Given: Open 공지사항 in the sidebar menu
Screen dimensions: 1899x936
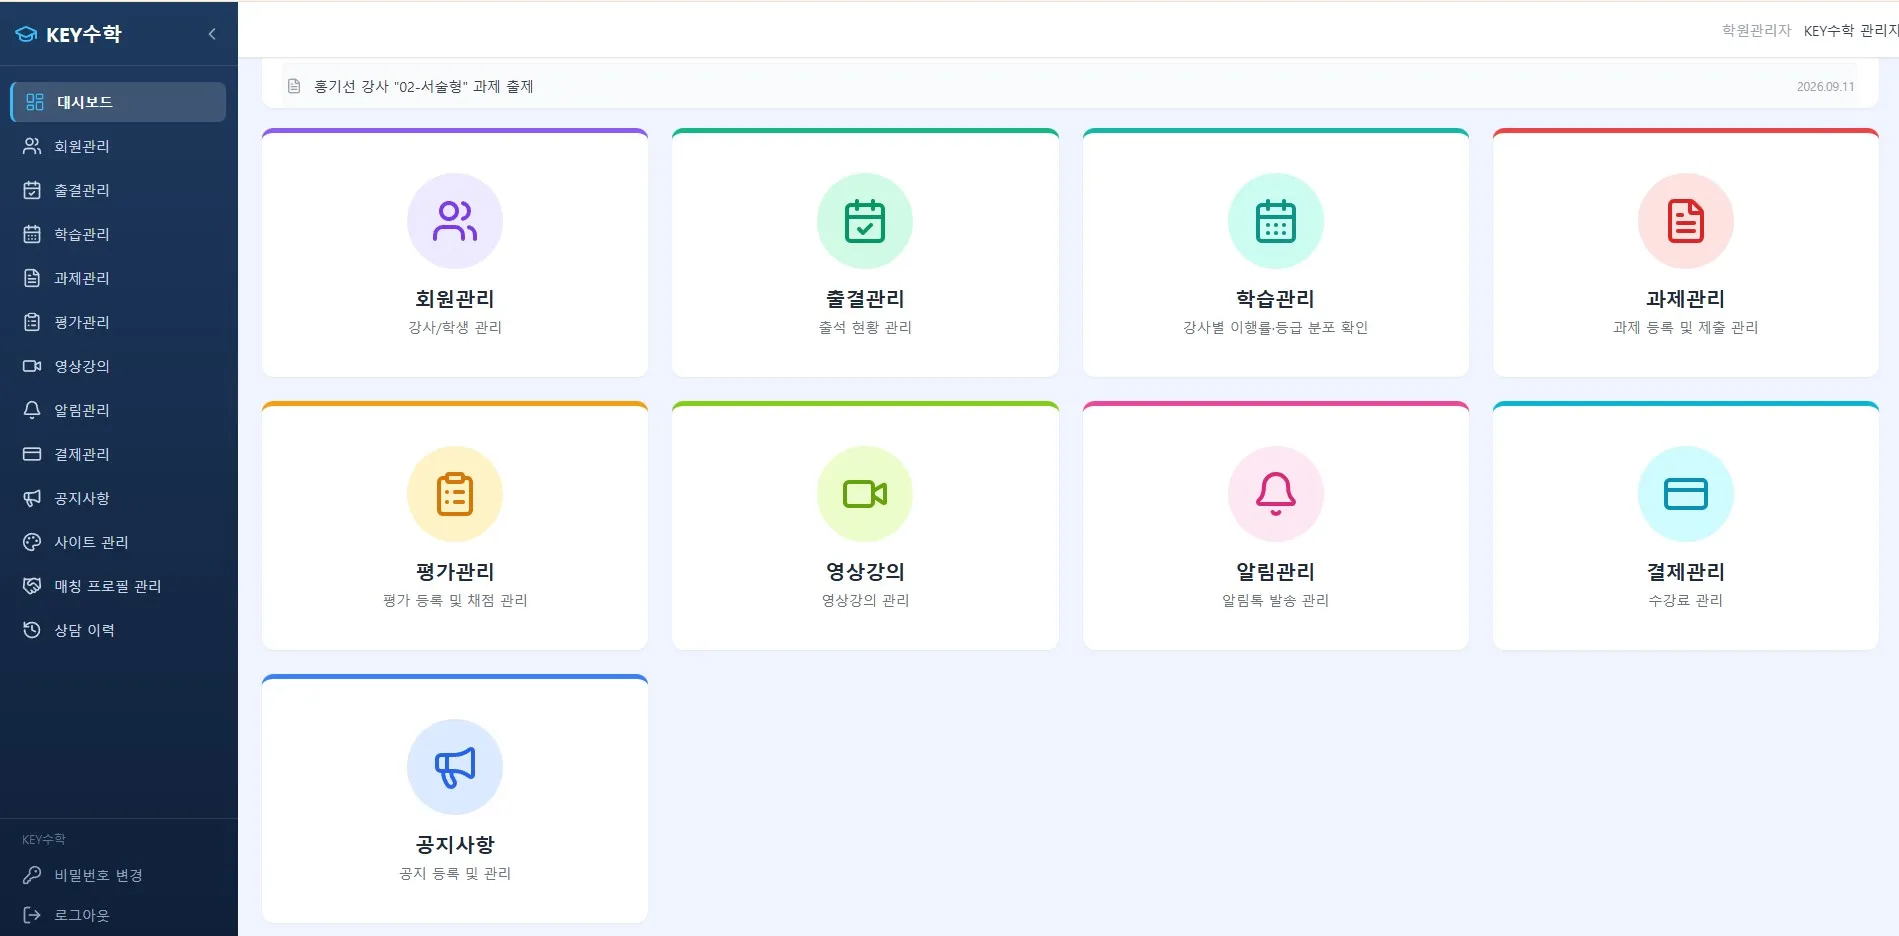Looking at the screenshot, I should point(118,498).
